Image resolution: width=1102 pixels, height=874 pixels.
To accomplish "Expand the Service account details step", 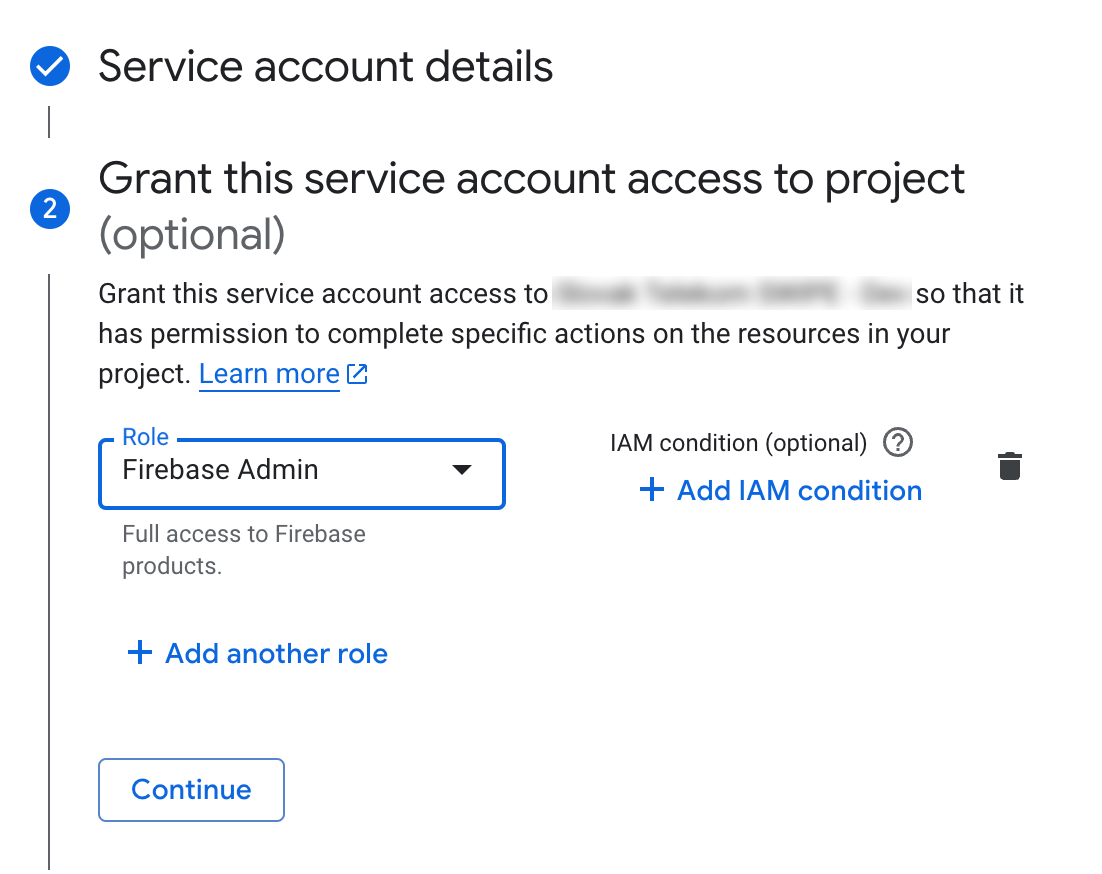I will [325, 68].
